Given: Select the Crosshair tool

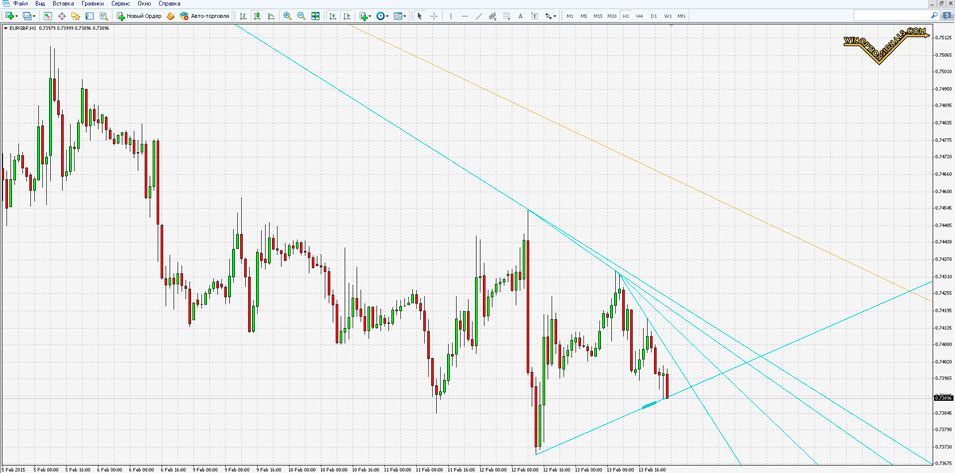Looking at the screenshot, I should (434, 16).
